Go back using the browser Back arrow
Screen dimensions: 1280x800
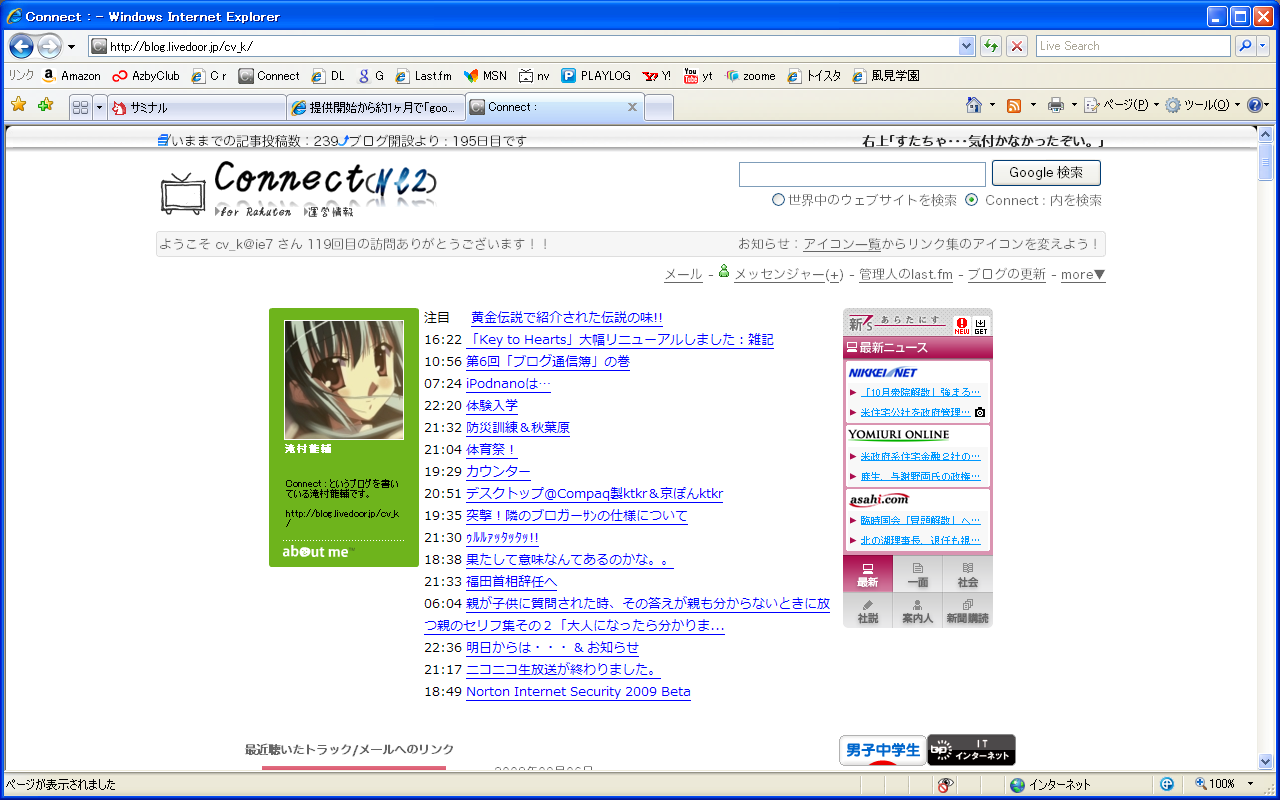tap(22, 46)
